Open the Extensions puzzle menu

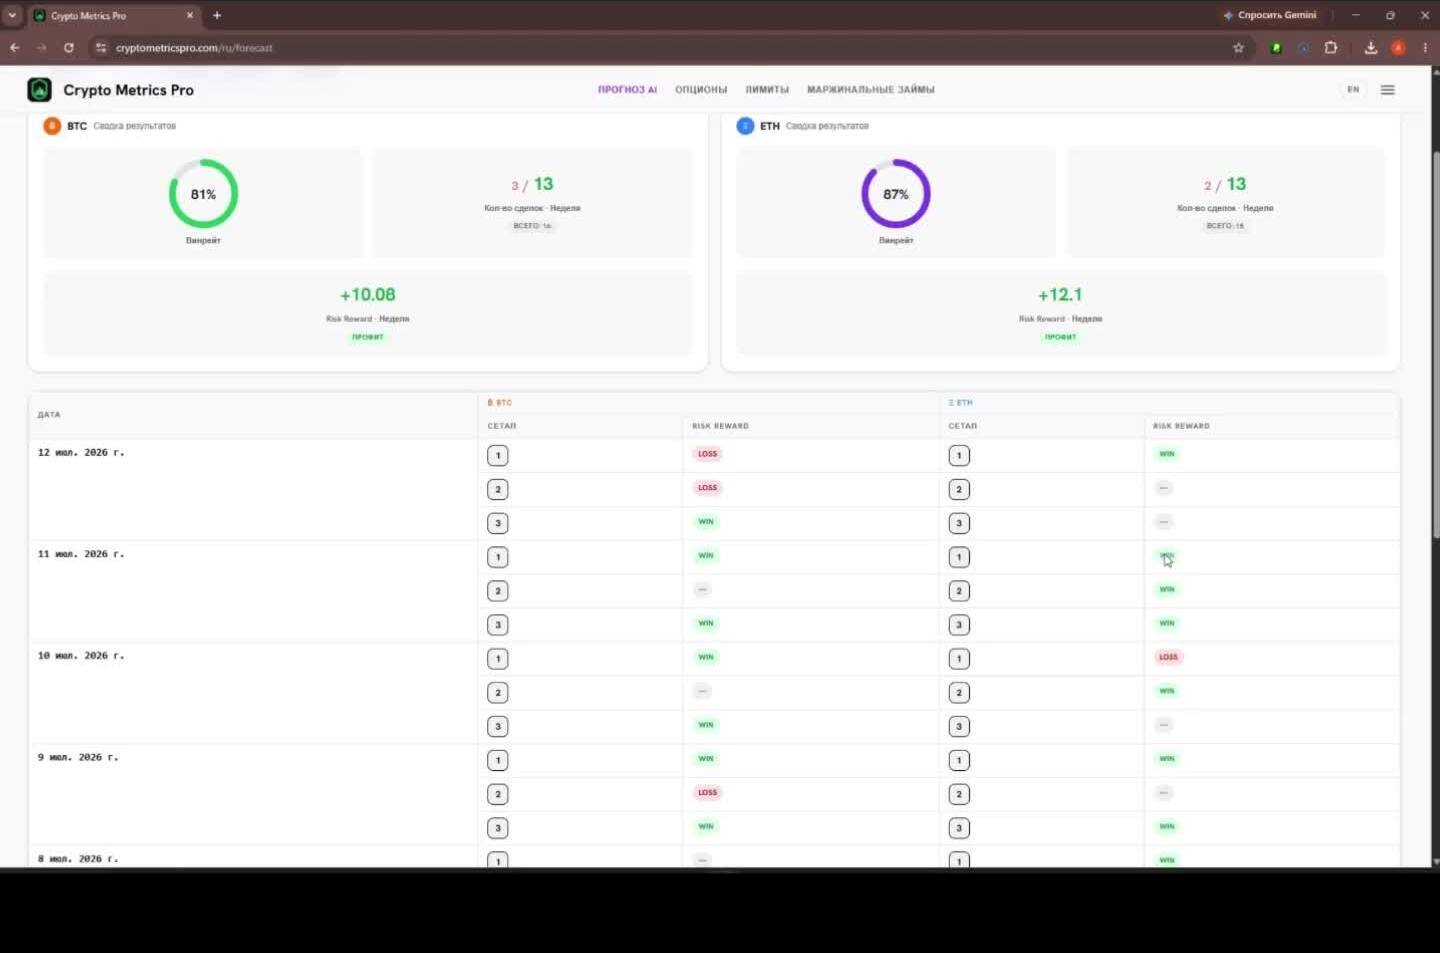[x=1331, y=47]
